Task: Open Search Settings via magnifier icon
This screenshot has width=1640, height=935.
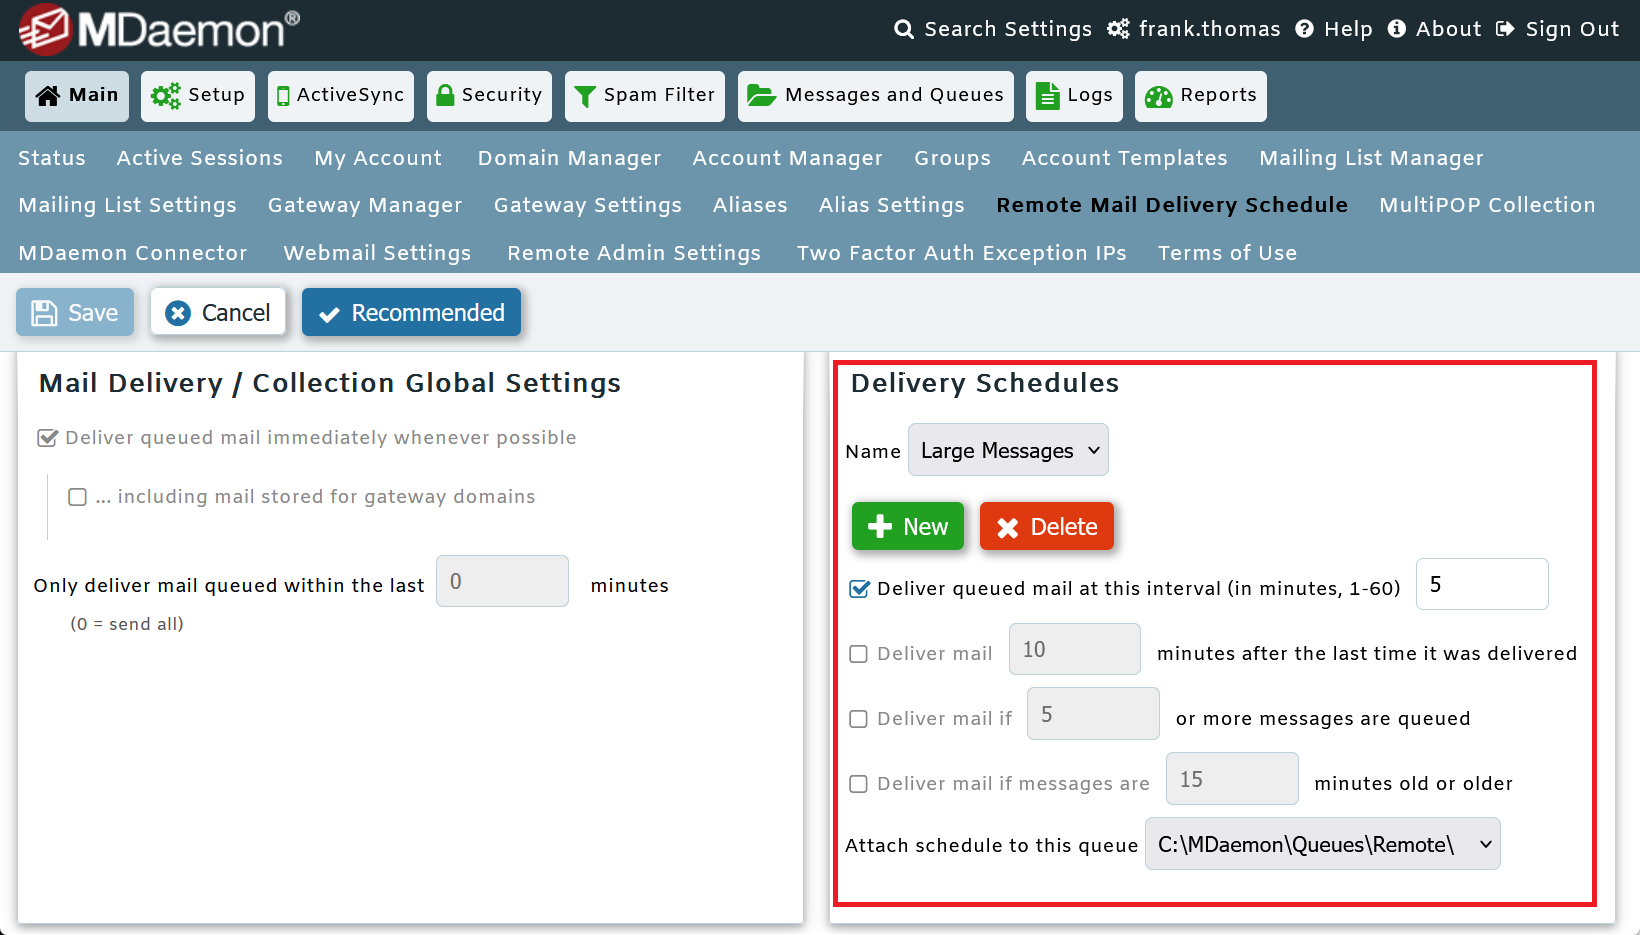Action: pyautogui.click(x=903, y=29)
